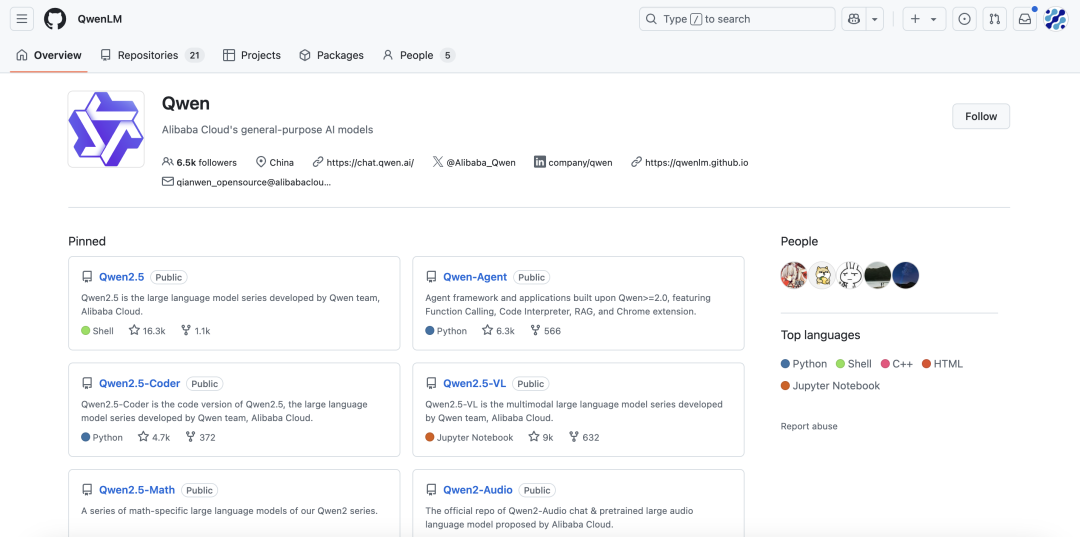The image size is (1080, 537).
Task: Open the user profile avatar menu
Action: coord(1055,19)
